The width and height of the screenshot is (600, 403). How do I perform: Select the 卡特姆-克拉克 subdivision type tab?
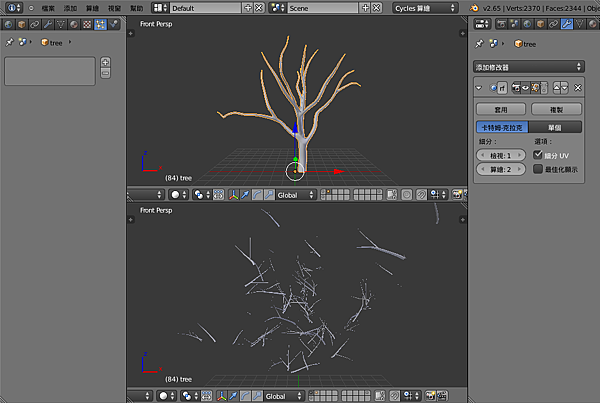(502, 127)
